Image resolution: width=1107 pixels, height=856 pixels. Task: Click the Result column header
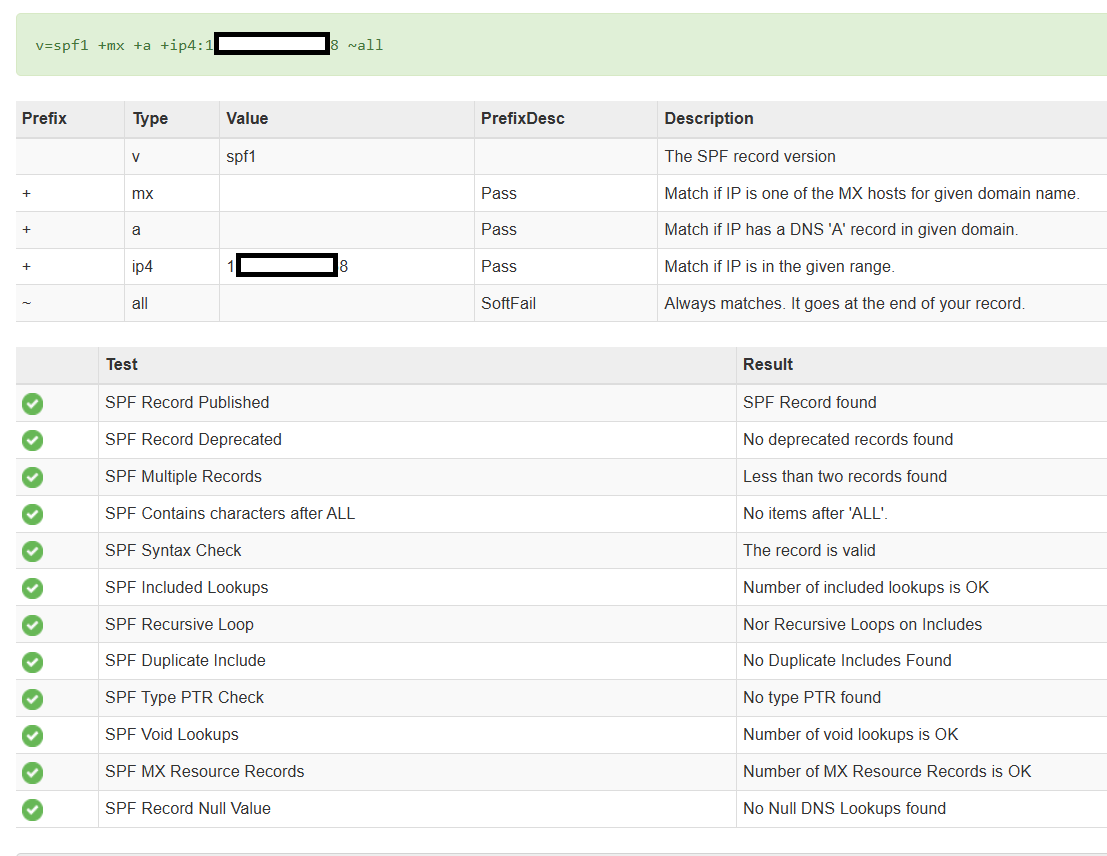tap(768, 365)
